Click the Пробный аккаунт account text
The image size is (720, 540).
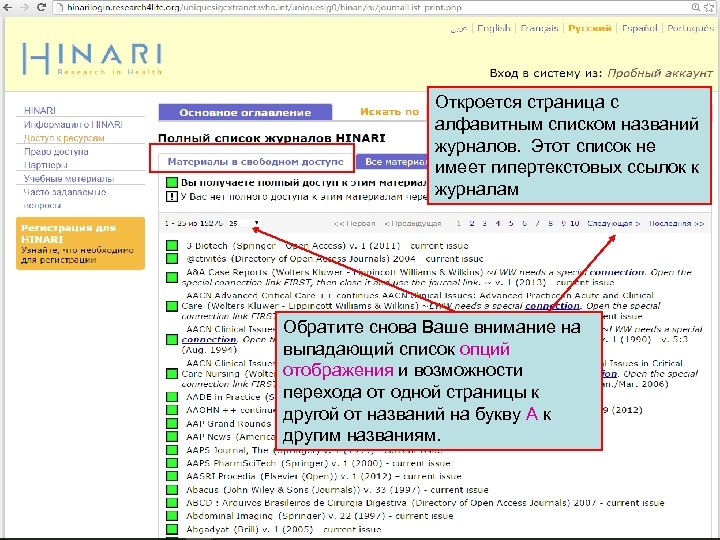pos(660,73)
